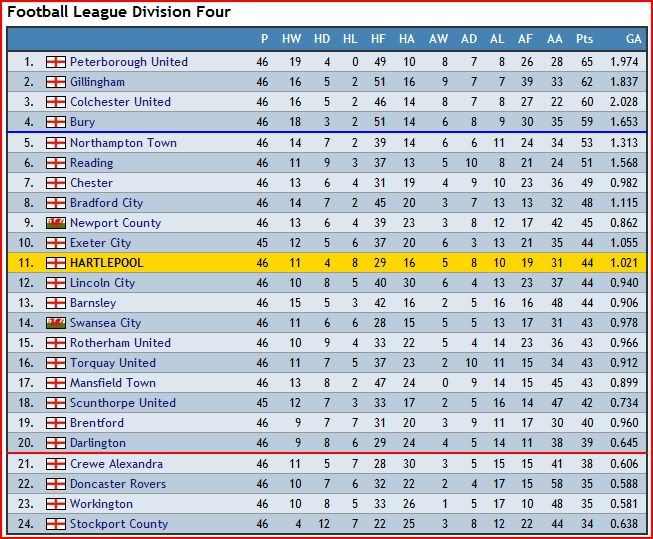653x539 pixels.
Task: Select the highlighted HARTLEPOOL team name
Action: click(x=107, y=263)
